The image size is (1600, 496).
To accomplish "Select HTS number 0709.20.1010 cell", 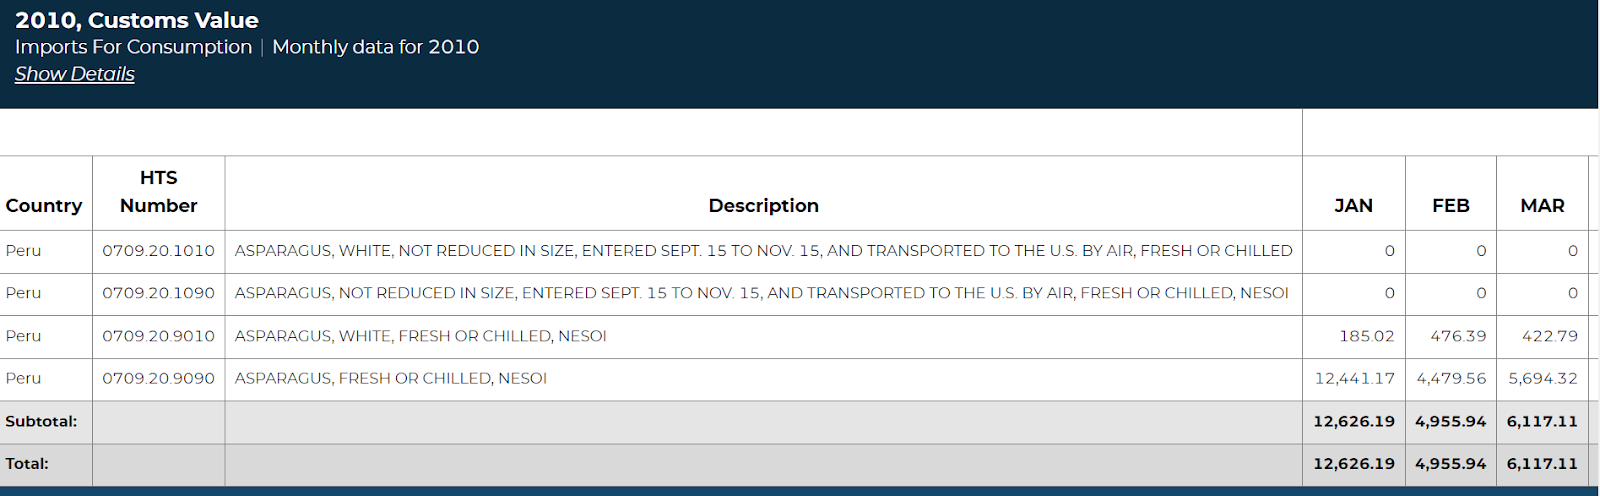I will (158, 251).
